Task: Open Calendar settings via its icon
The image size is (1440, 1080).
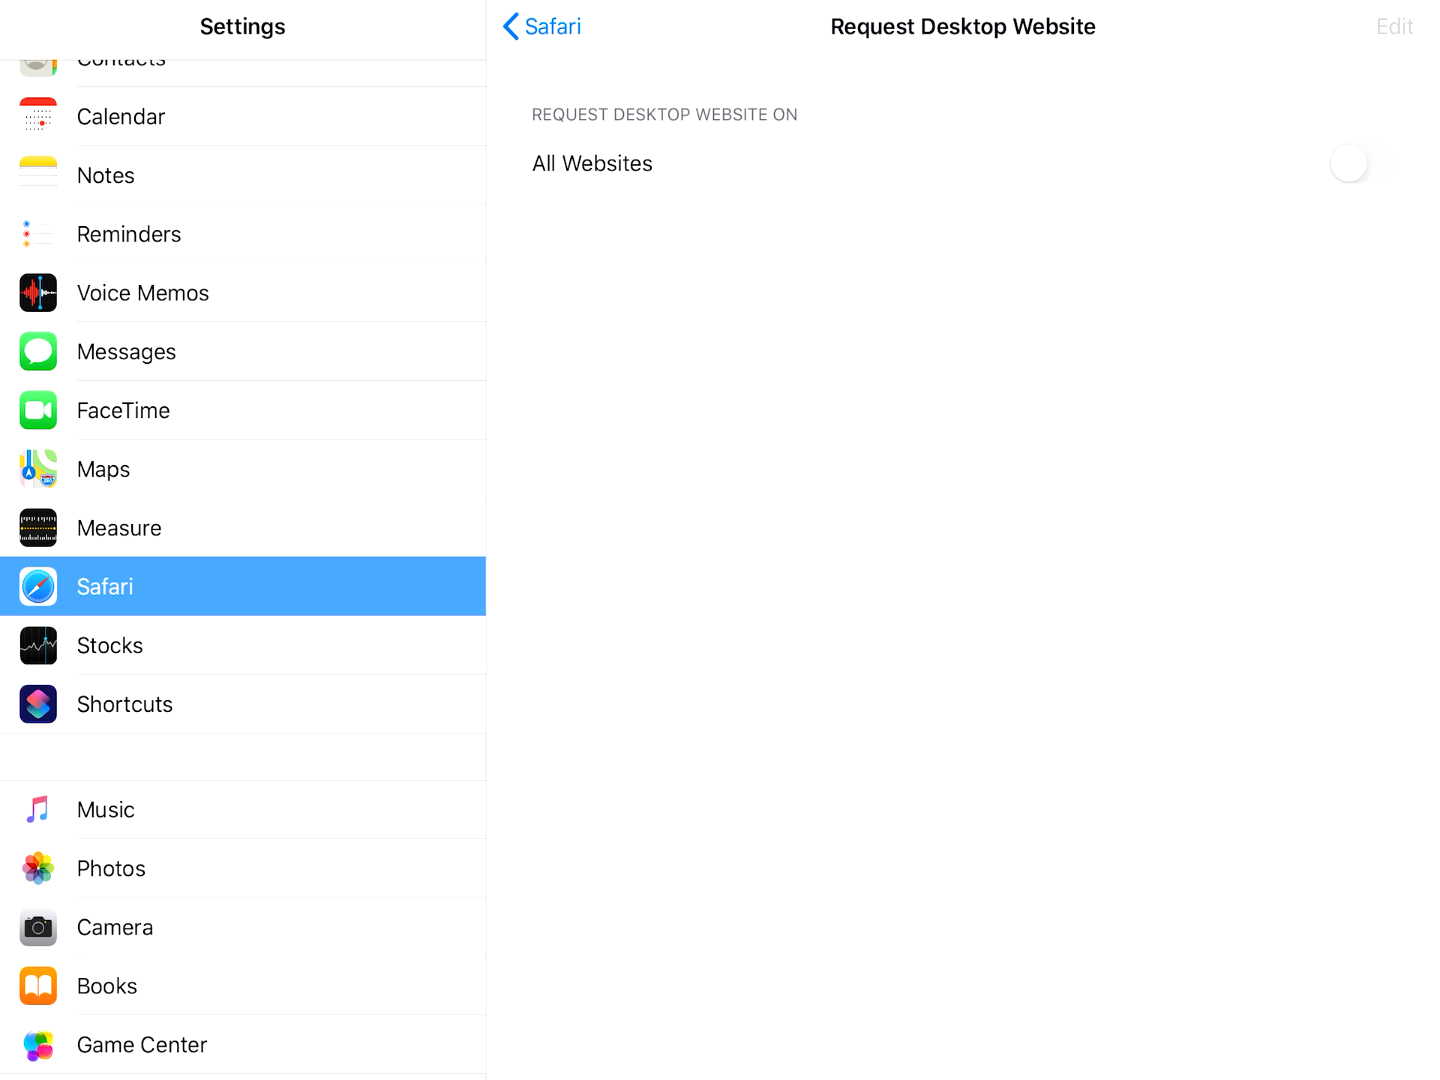Action: tap(38, 117)
